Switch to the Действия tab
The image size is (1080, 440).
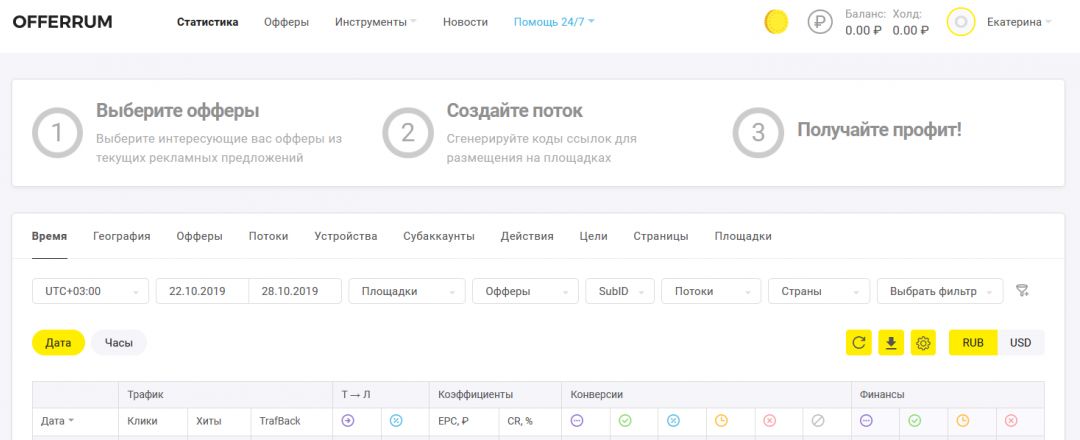(527, 236)
